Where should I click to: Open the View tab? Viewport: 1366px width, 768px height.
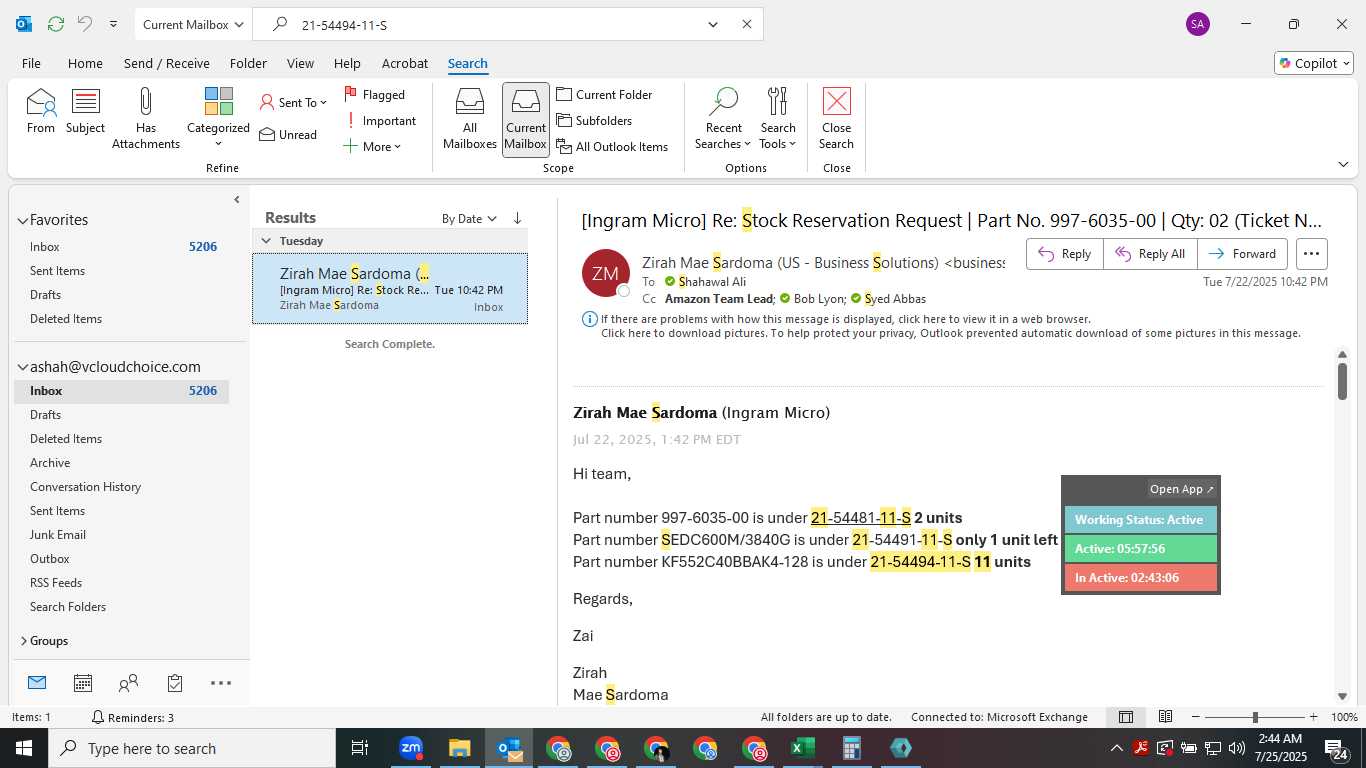(300, 63)
